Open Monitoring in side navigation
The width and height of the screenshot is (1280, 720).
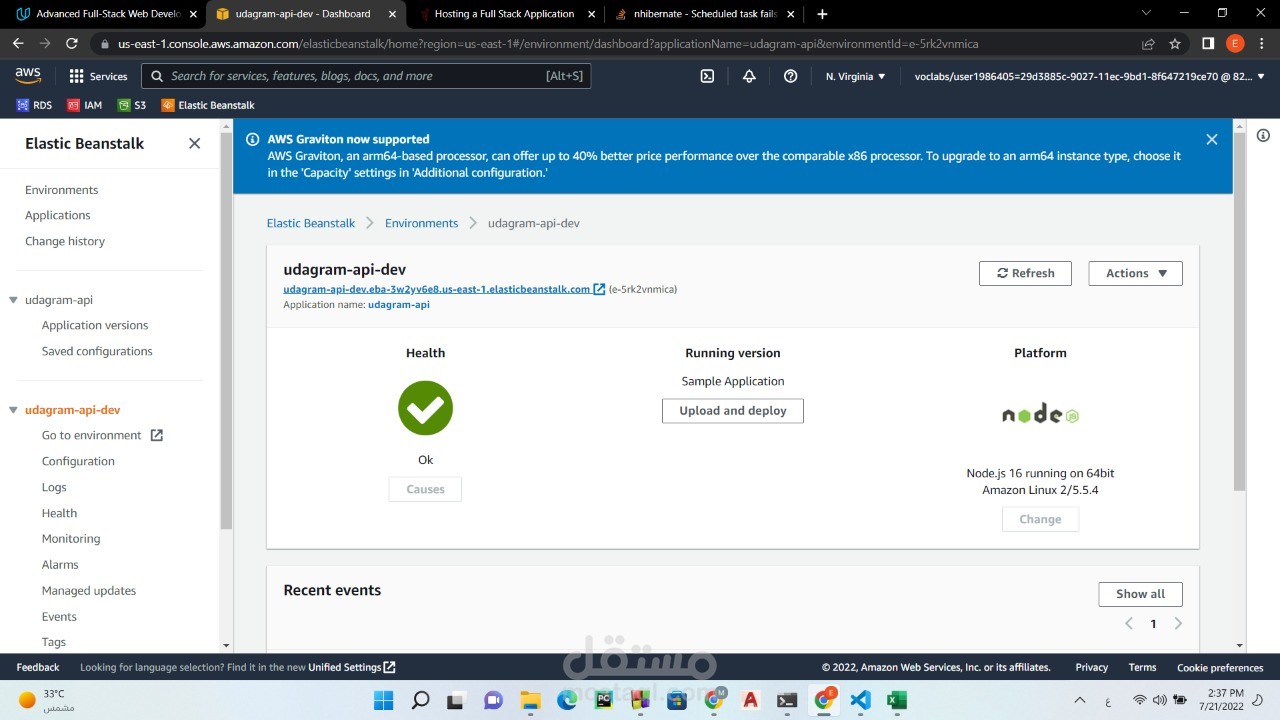coord(71,538)
